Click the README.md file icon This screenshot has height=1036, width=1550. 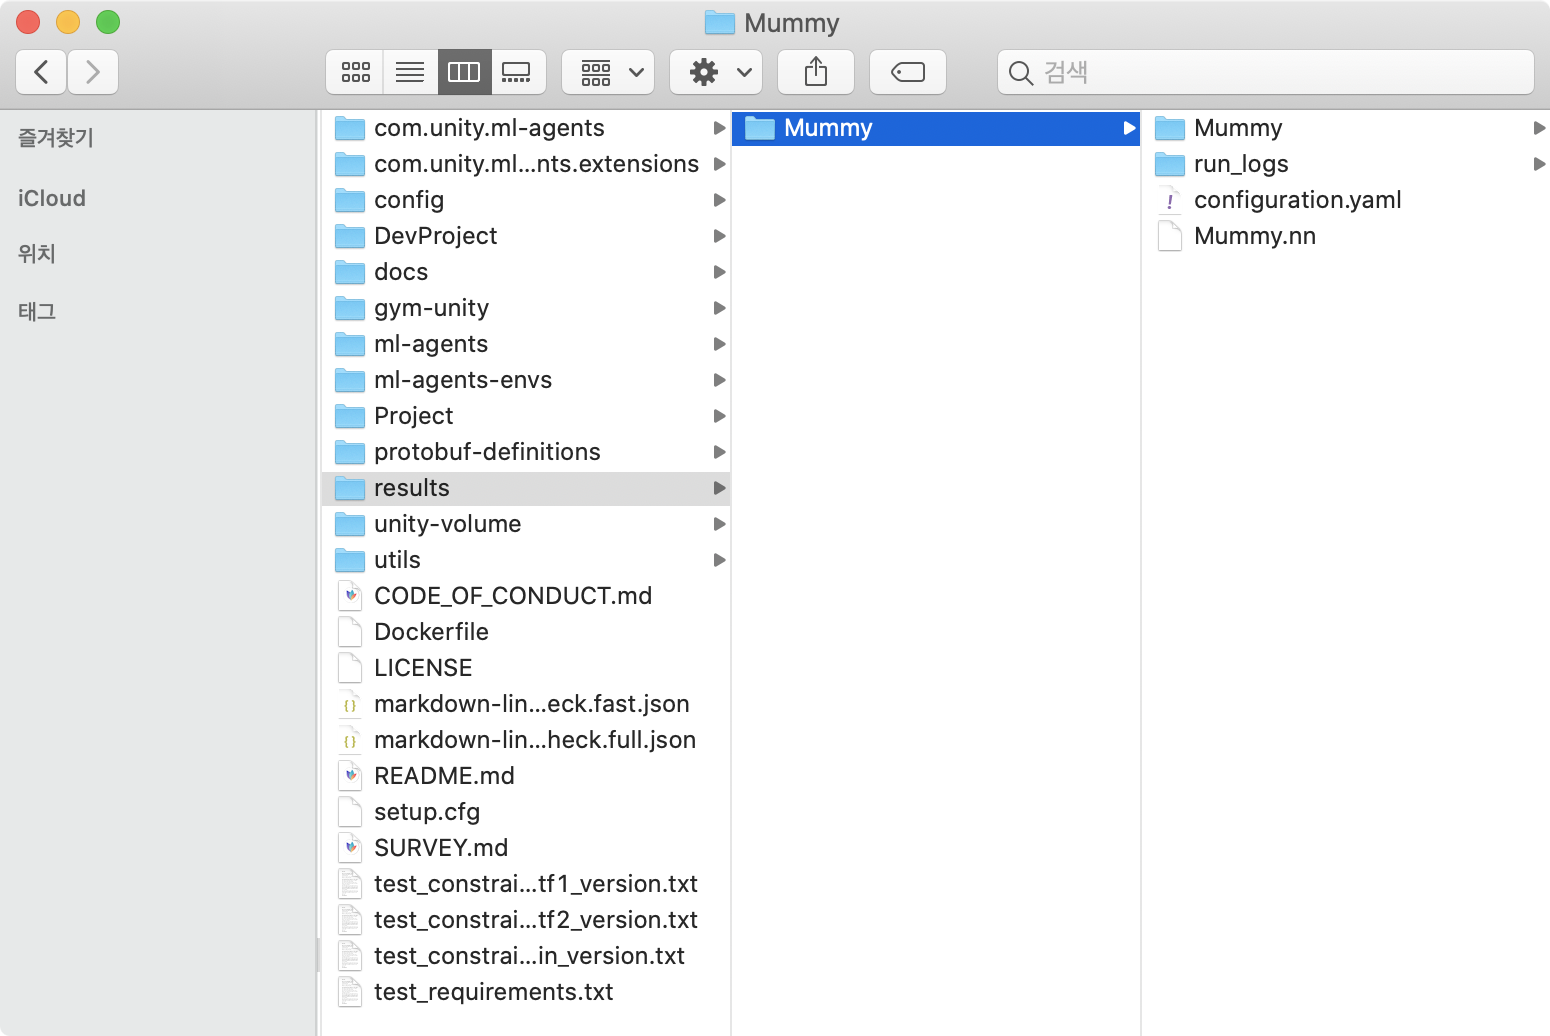(350, 776)
